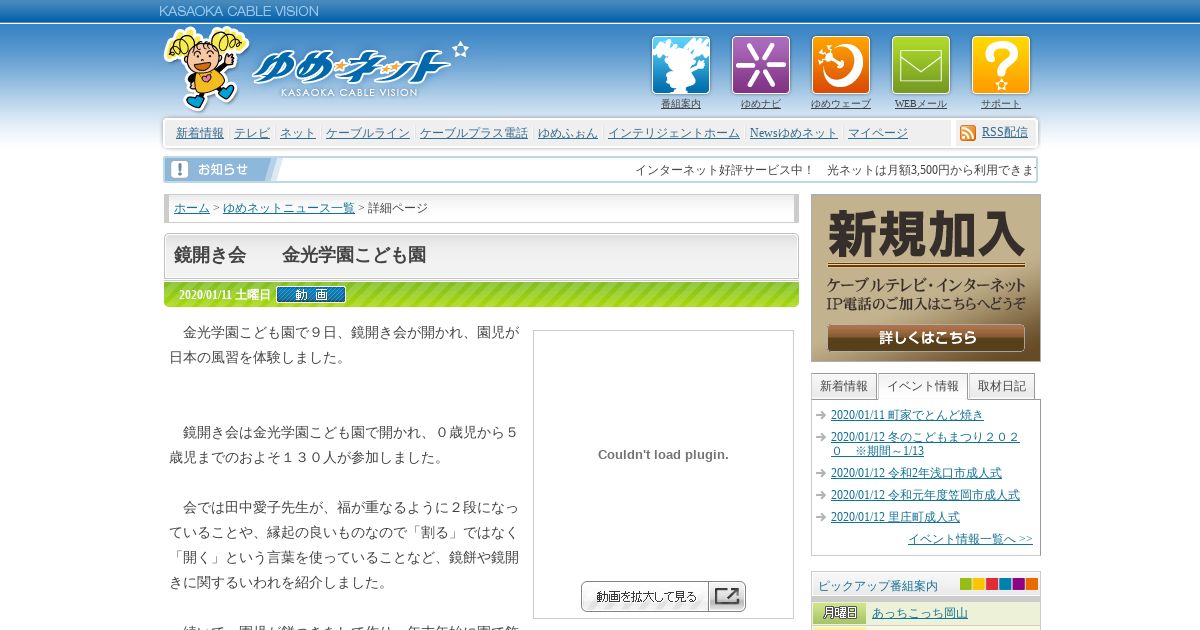This screenshot has width=1200, height=630.
Task: Open あっちこっち岡山 Monday program link
Action: 920,613
